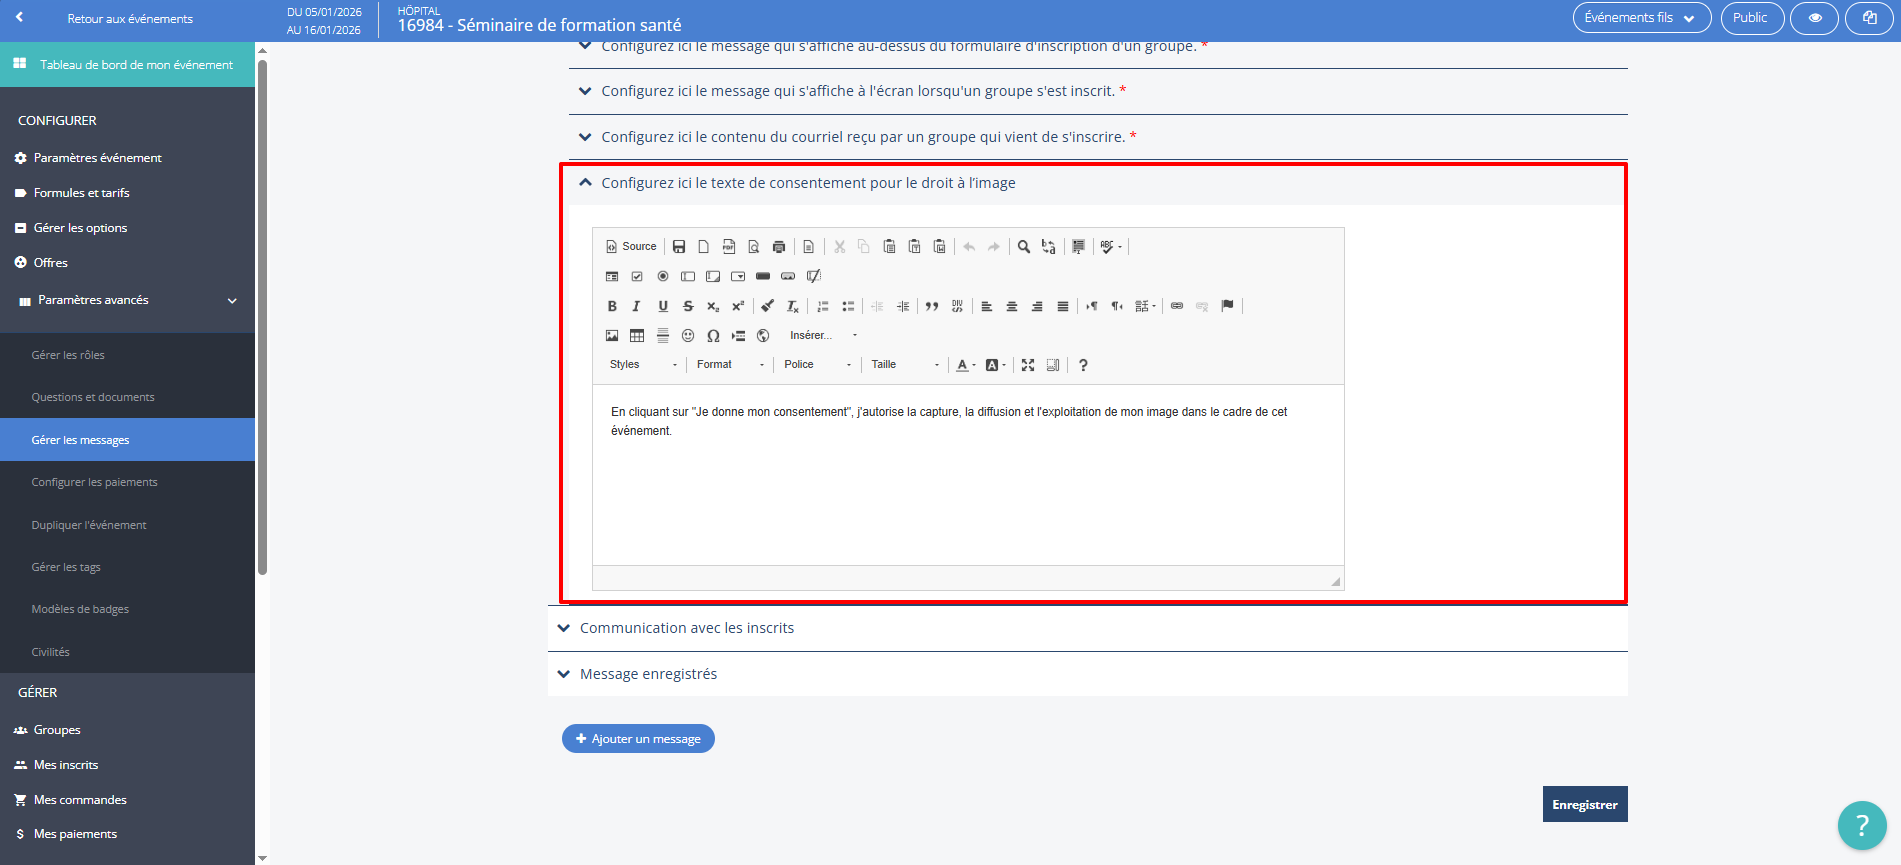
Task: Maximize the editor with the fullscreen icon
Action: (1028, 365)
